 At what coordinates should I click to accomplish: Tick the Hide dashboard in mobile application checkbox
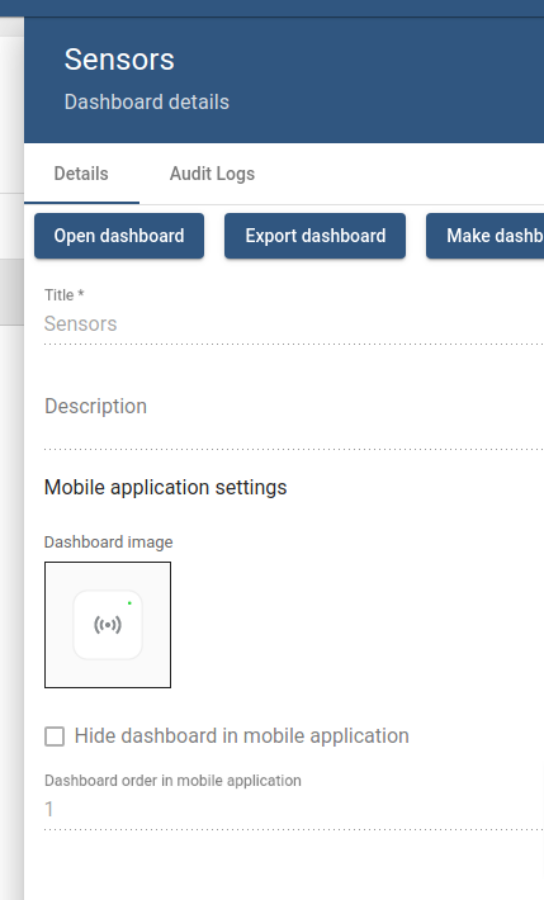point(55,736)
